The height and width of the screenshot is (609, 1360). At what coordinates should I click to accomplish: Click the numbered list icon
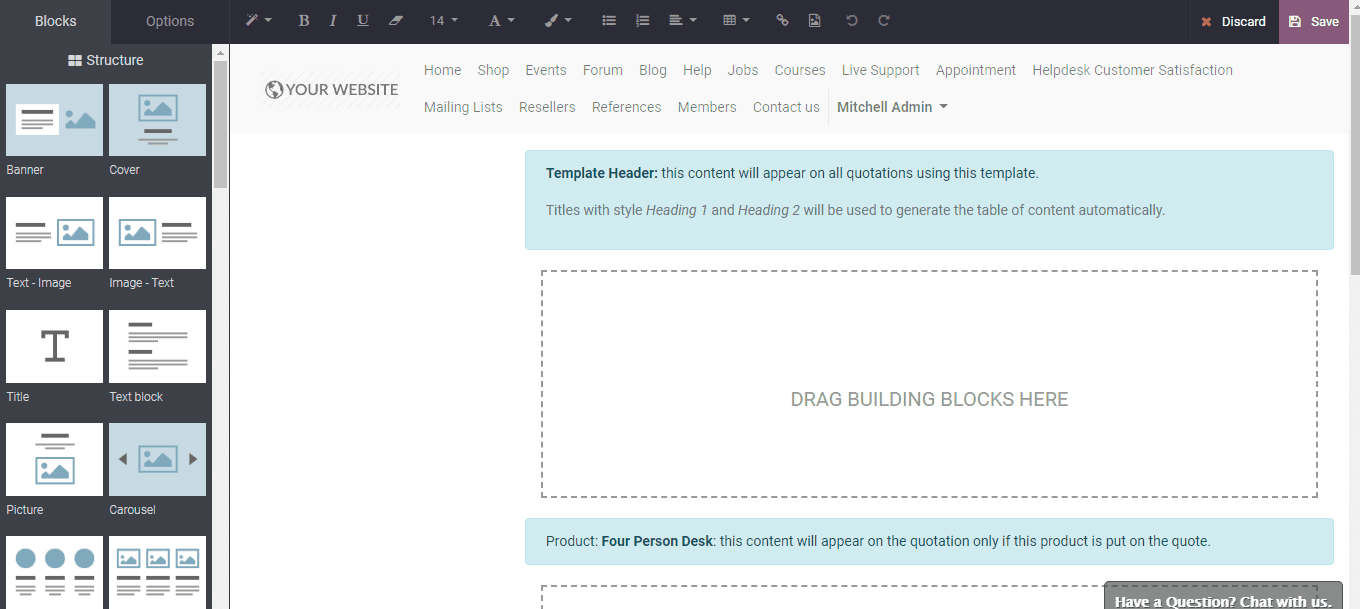642,20
